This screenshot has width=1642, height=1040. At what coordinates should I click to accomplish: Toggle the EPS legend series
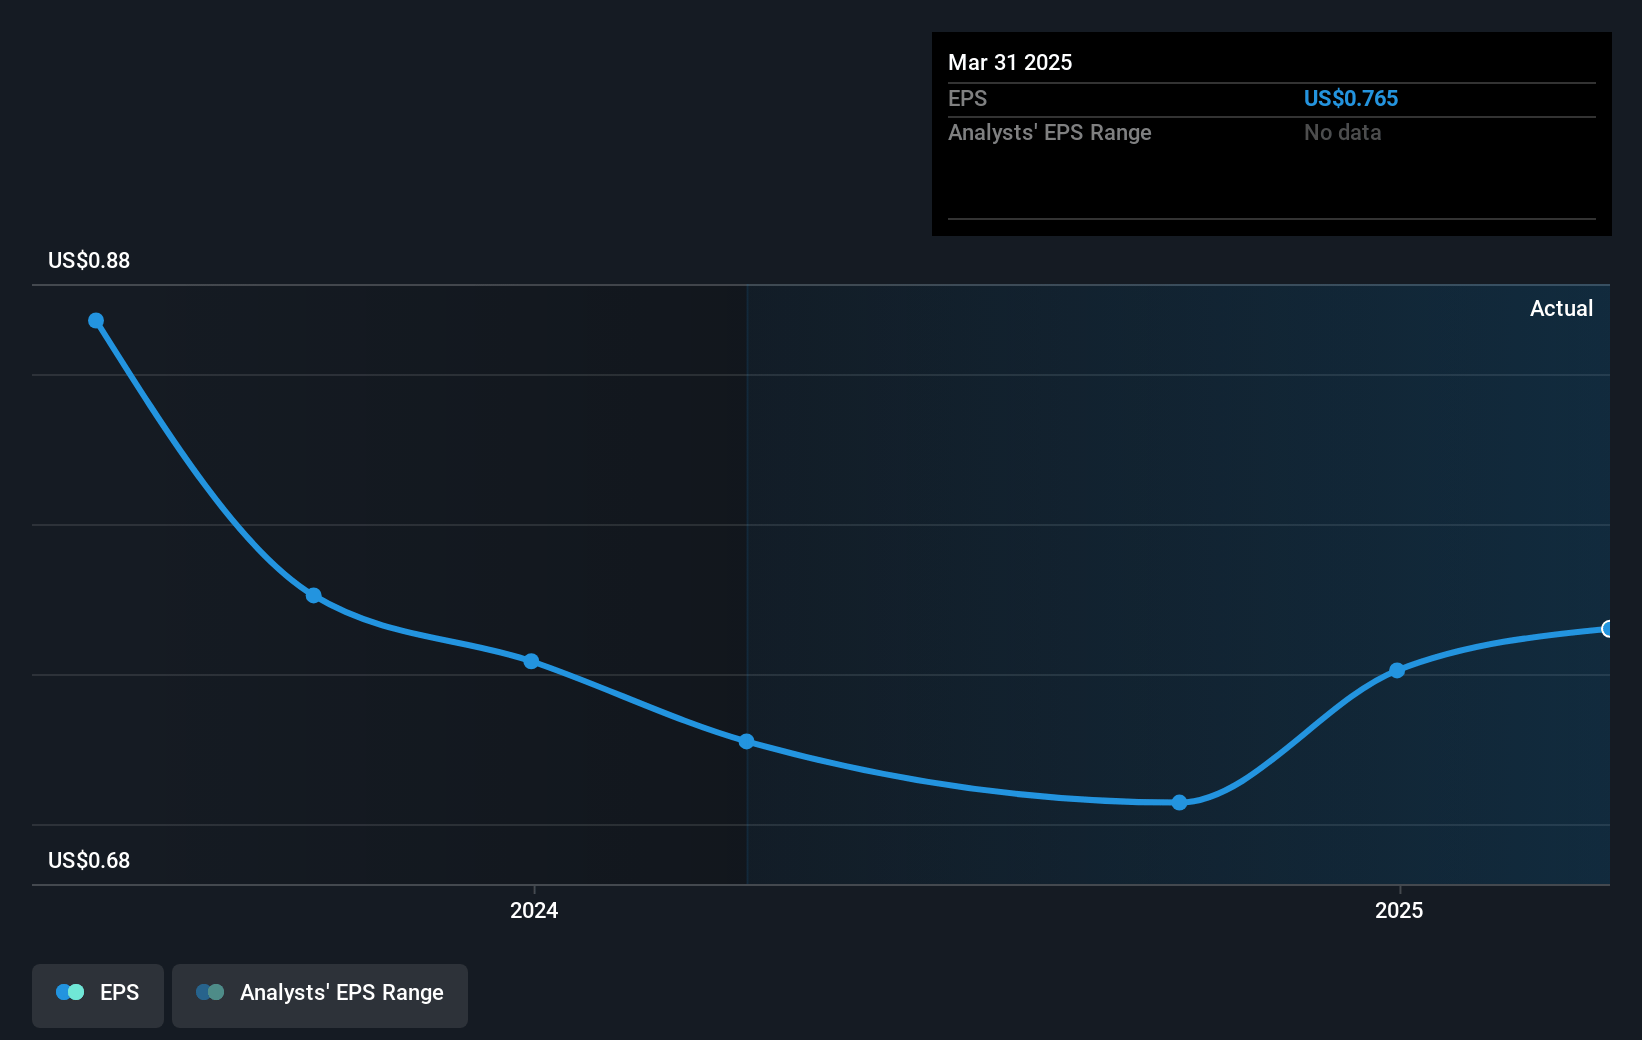click(x=98, y=995)
